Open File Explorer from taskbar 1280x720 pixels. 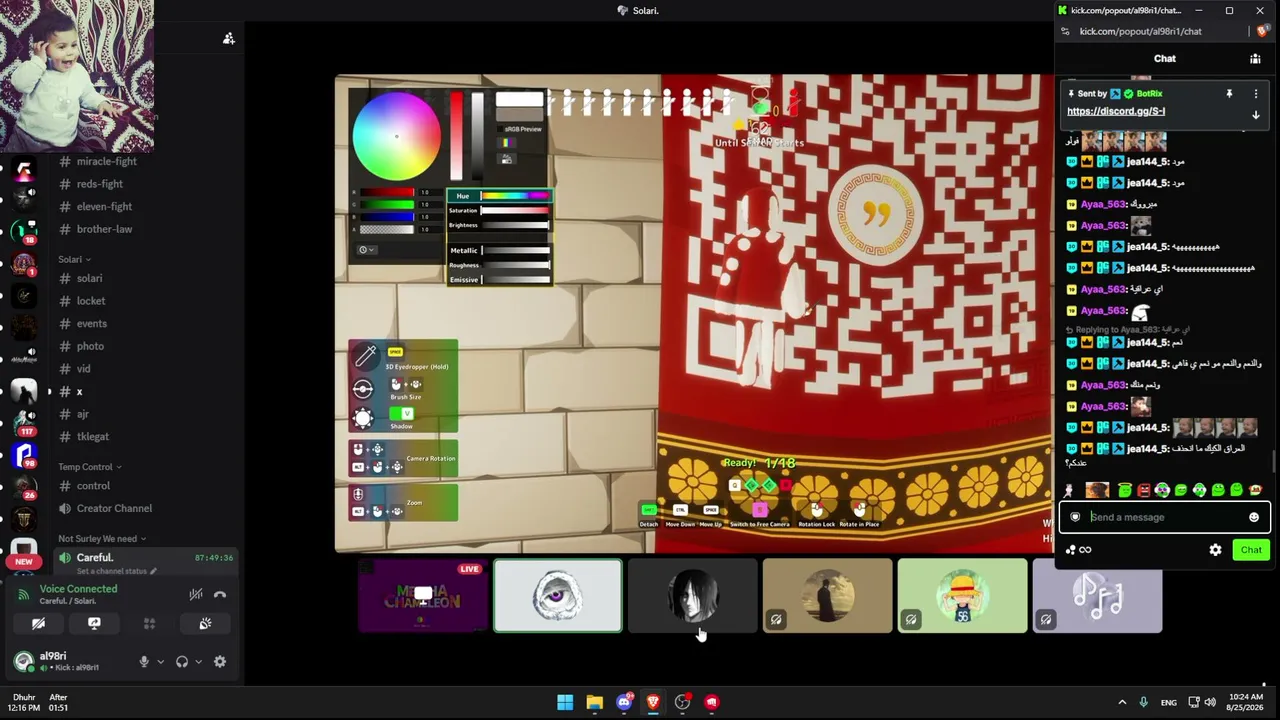594,702
